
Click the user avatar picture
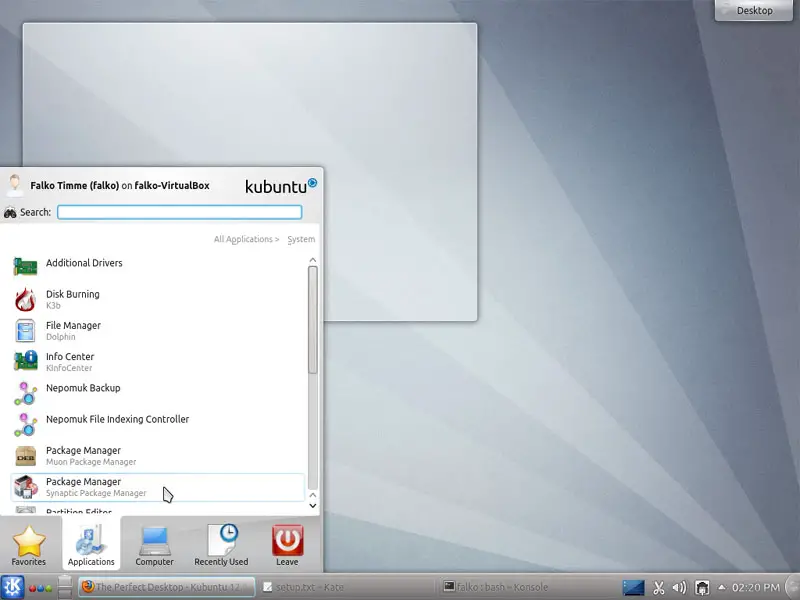(15, 185)
